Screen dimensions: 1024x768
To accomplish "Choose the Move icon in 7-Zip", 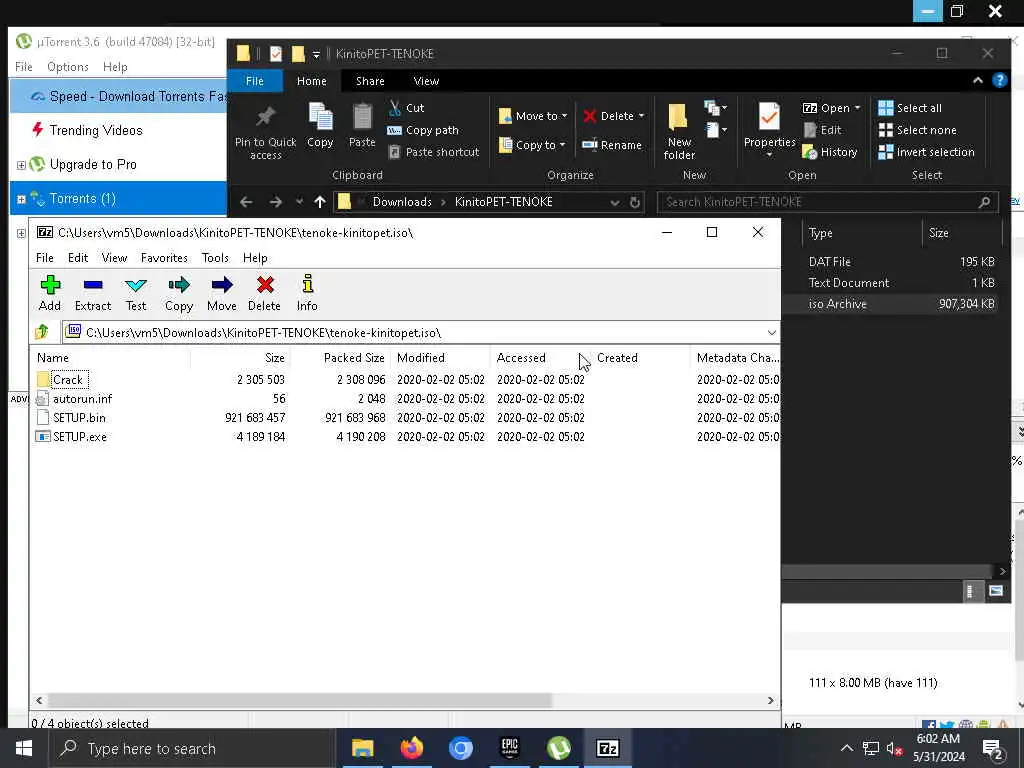I will tap(221, 293).
